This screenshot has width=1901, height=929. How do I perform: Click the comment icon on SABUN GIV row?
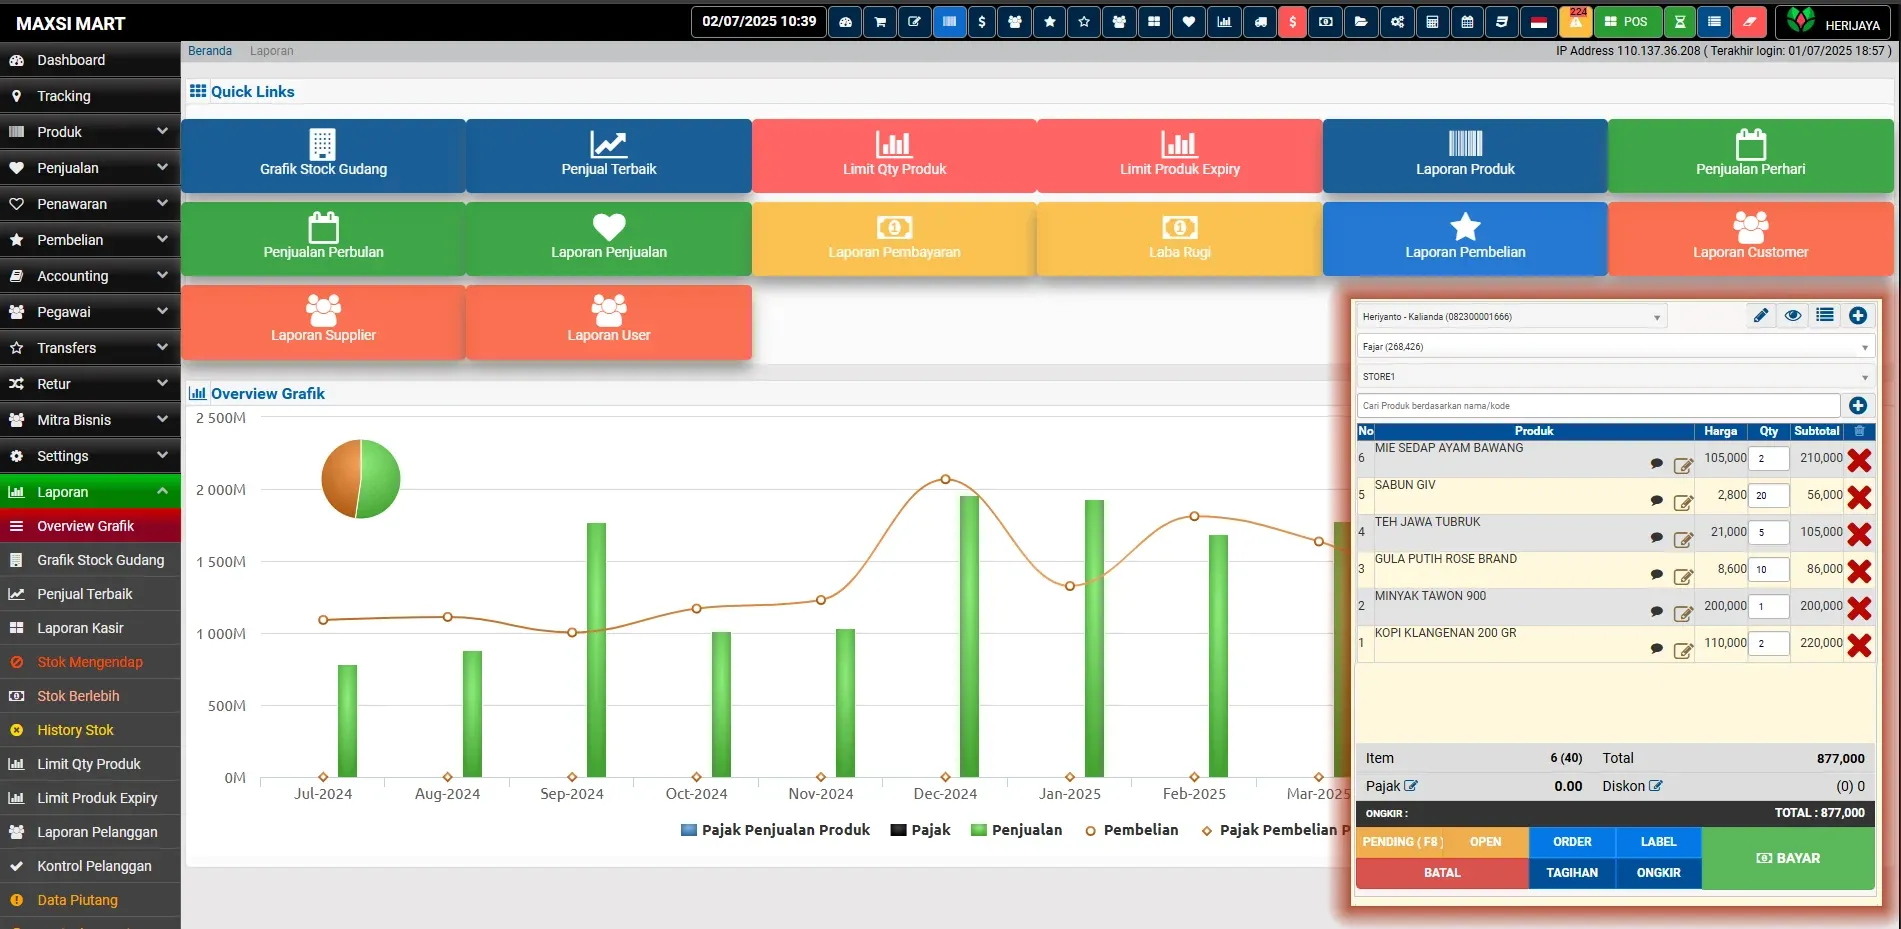pos(1656,501)
